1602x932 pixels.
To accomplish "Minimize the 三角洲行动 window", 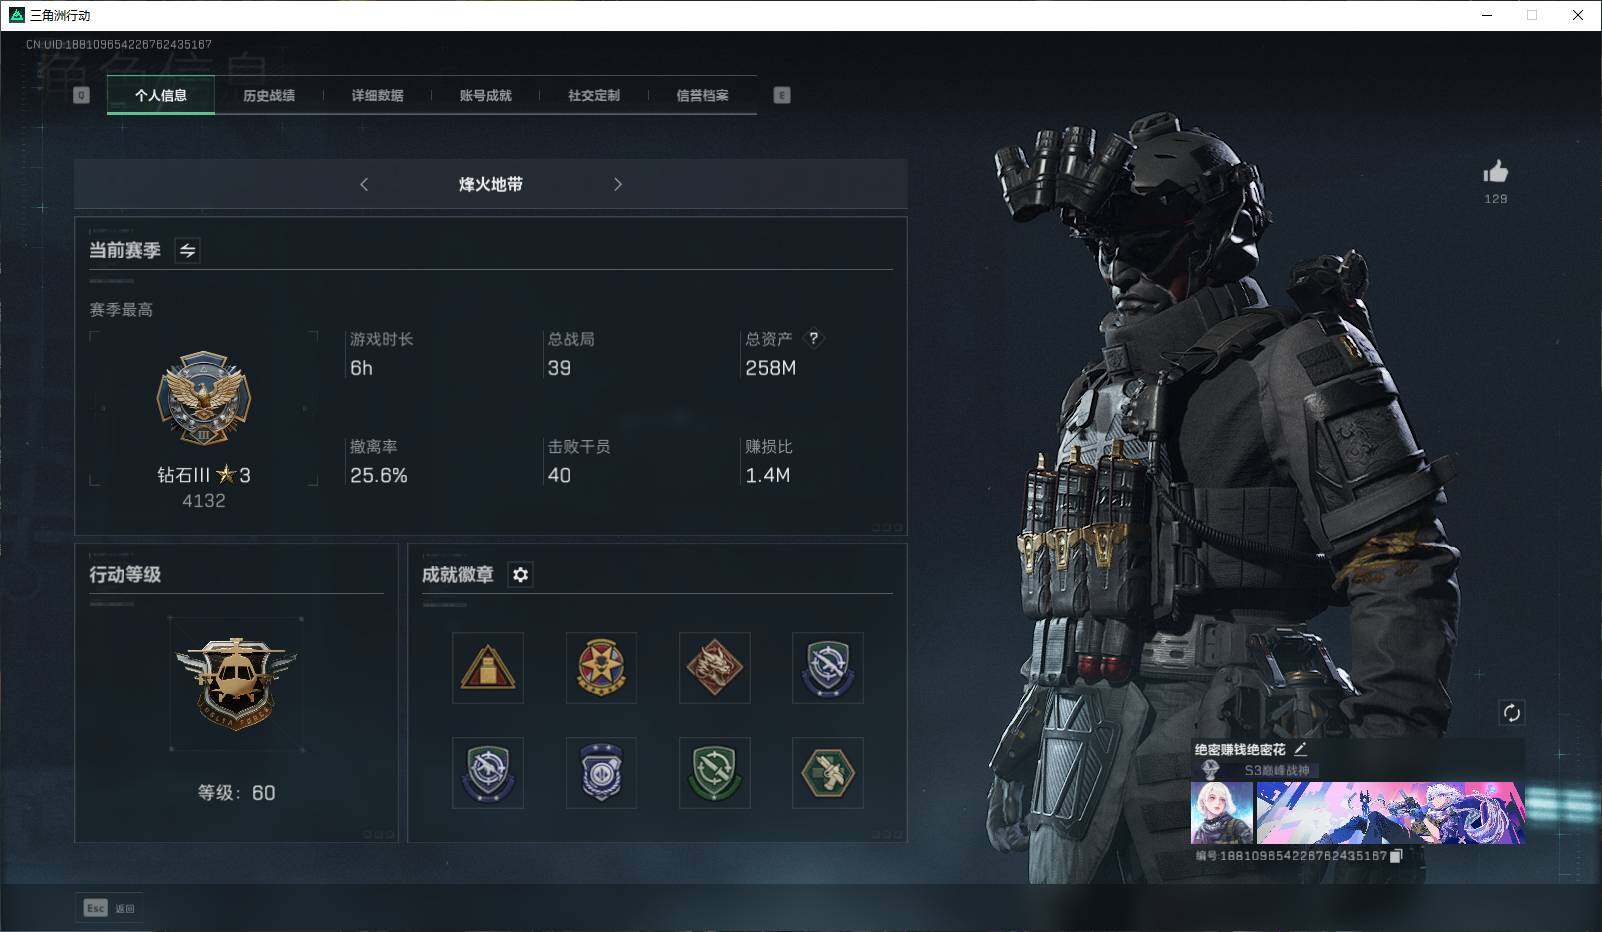I will [1487, 15].
